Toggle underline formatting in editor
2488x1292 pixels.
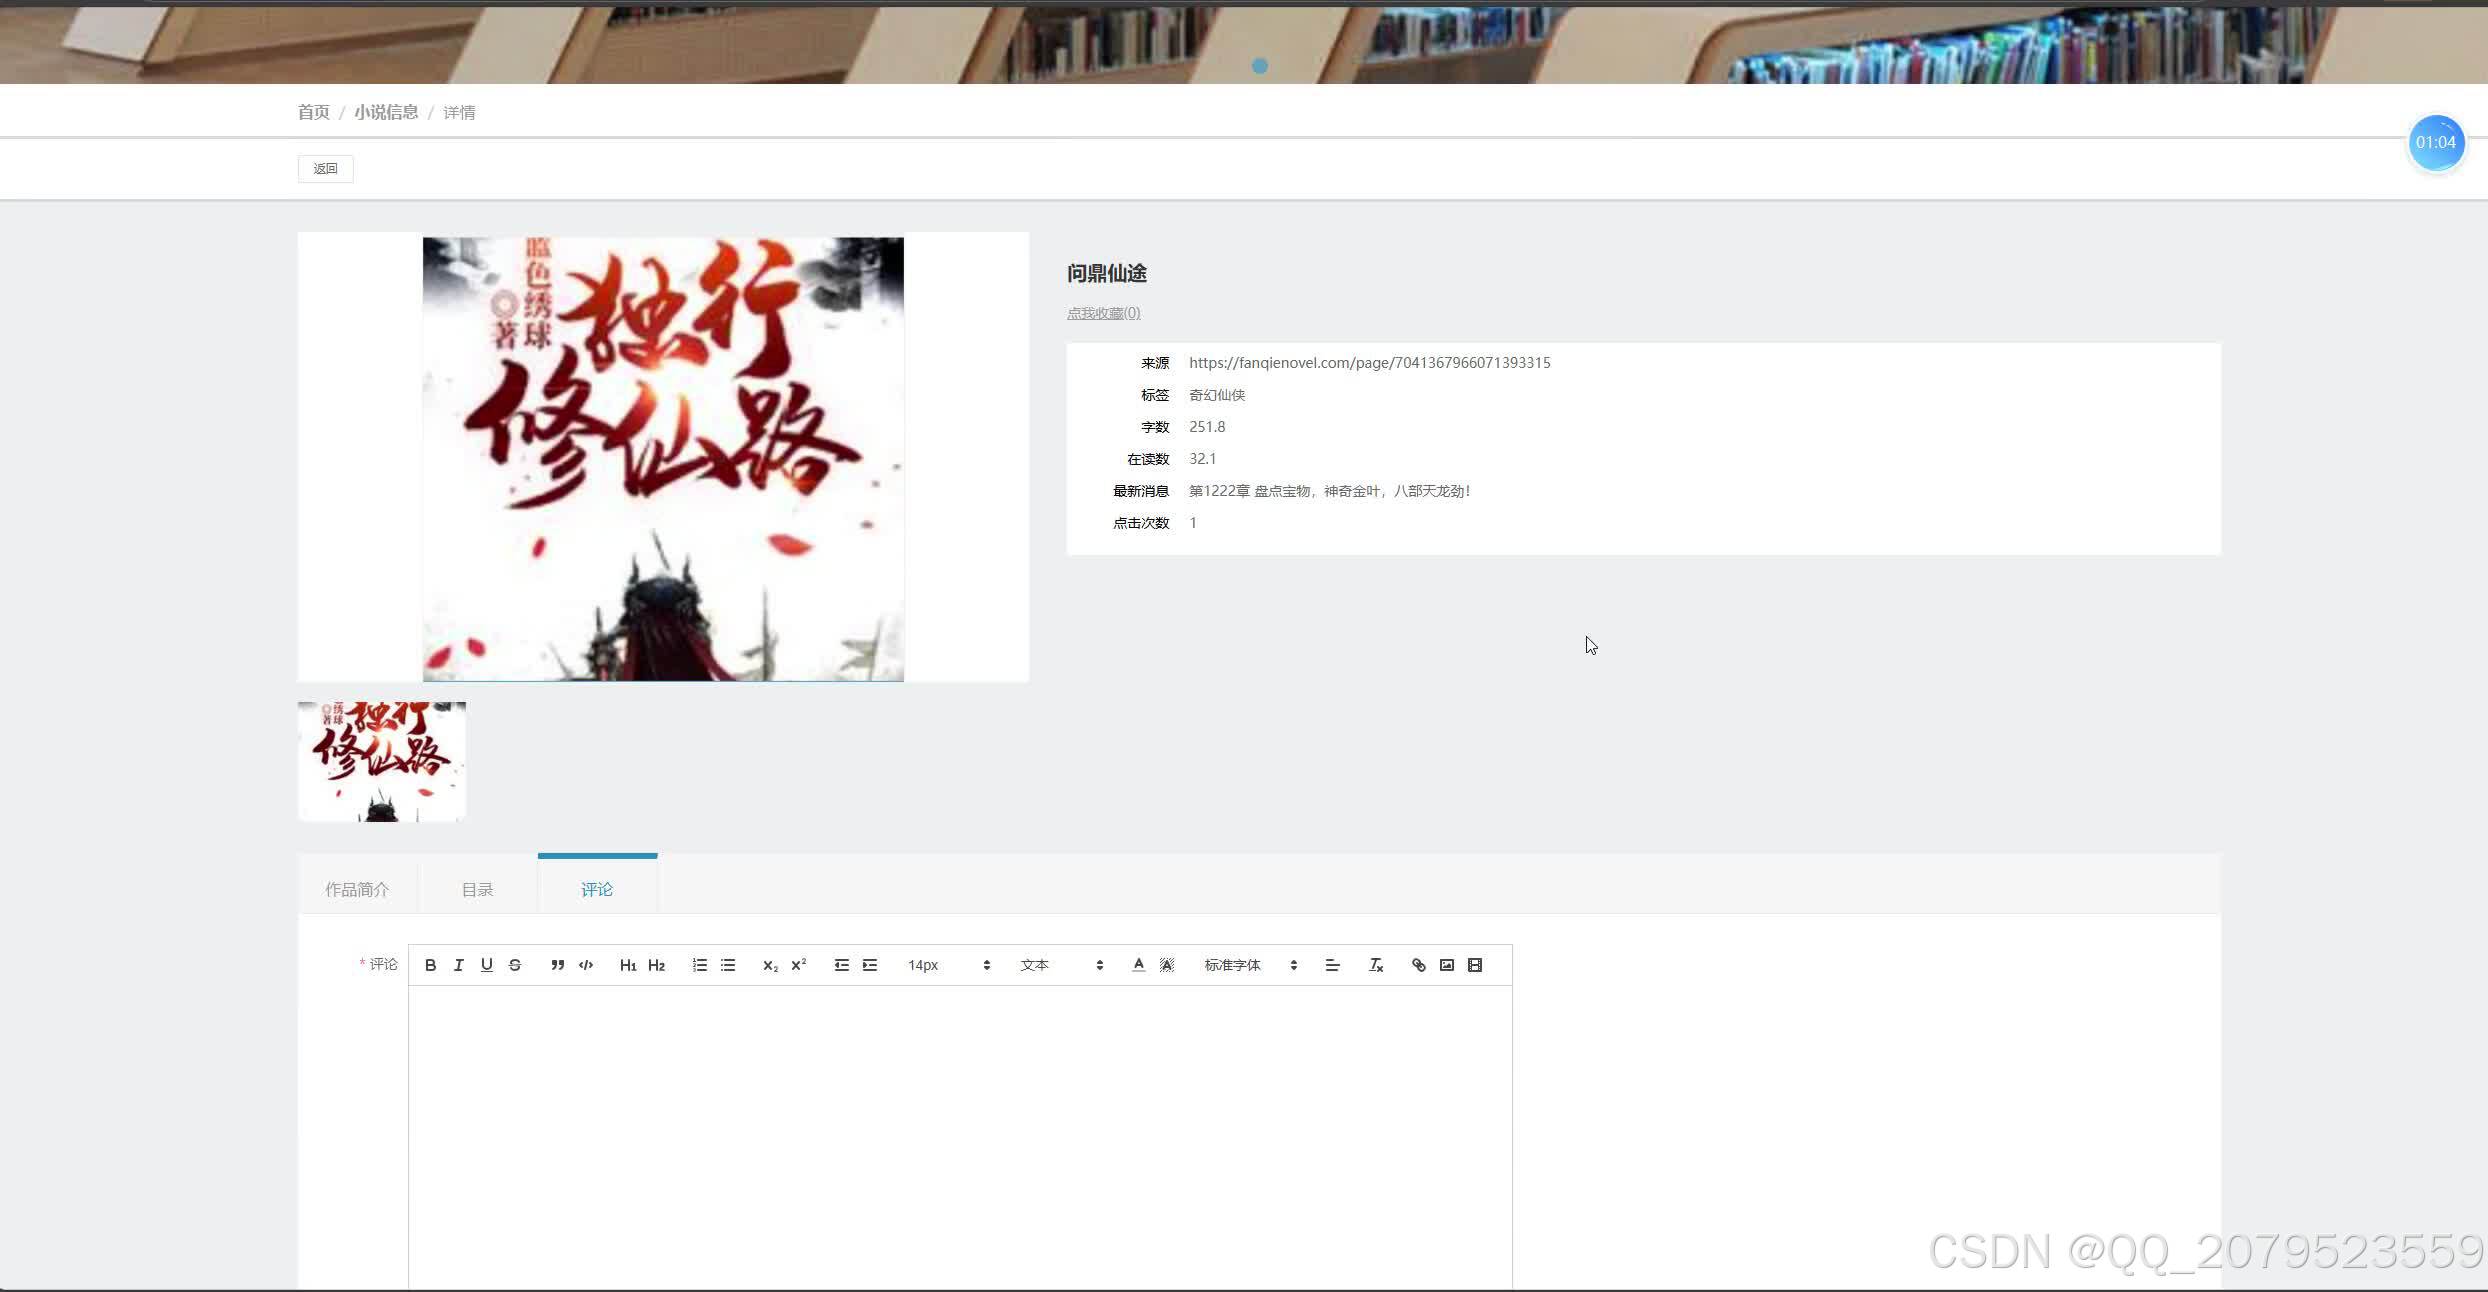click(x=487, y=965)
